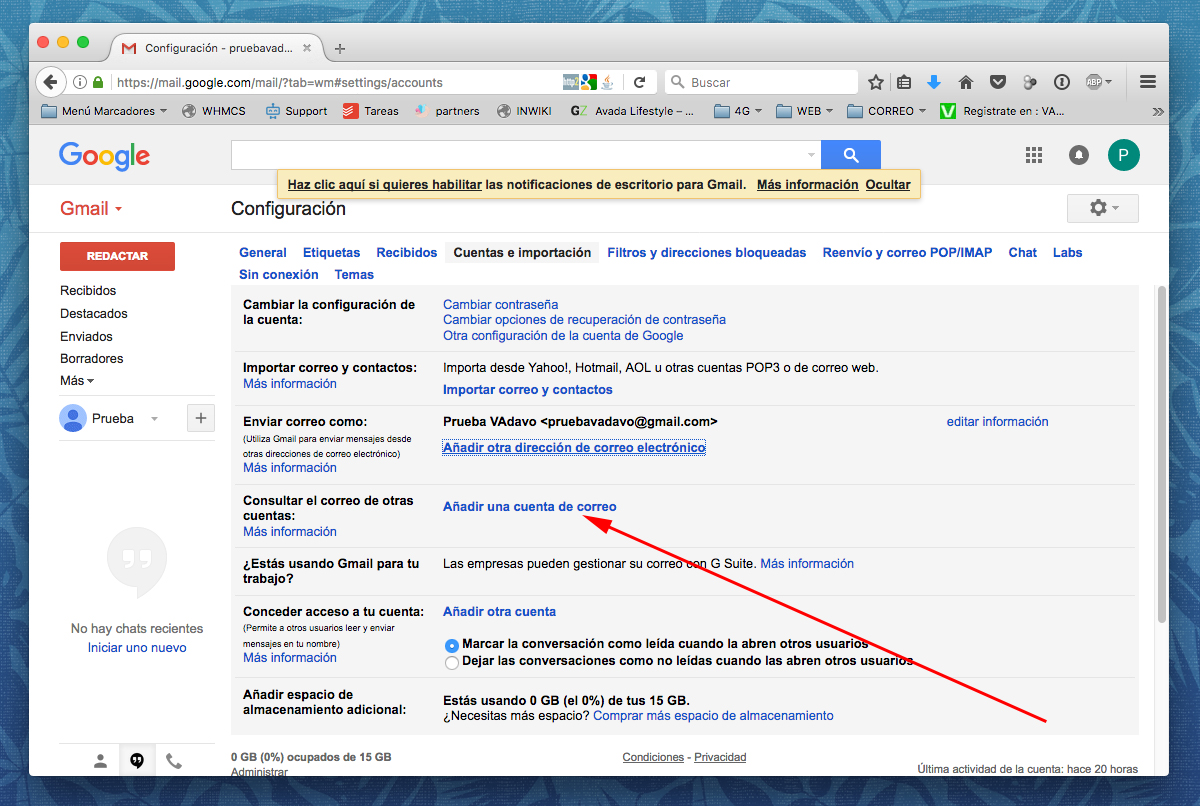
Task: Open the account avatar with letter P
Action: click(1123, 155)
